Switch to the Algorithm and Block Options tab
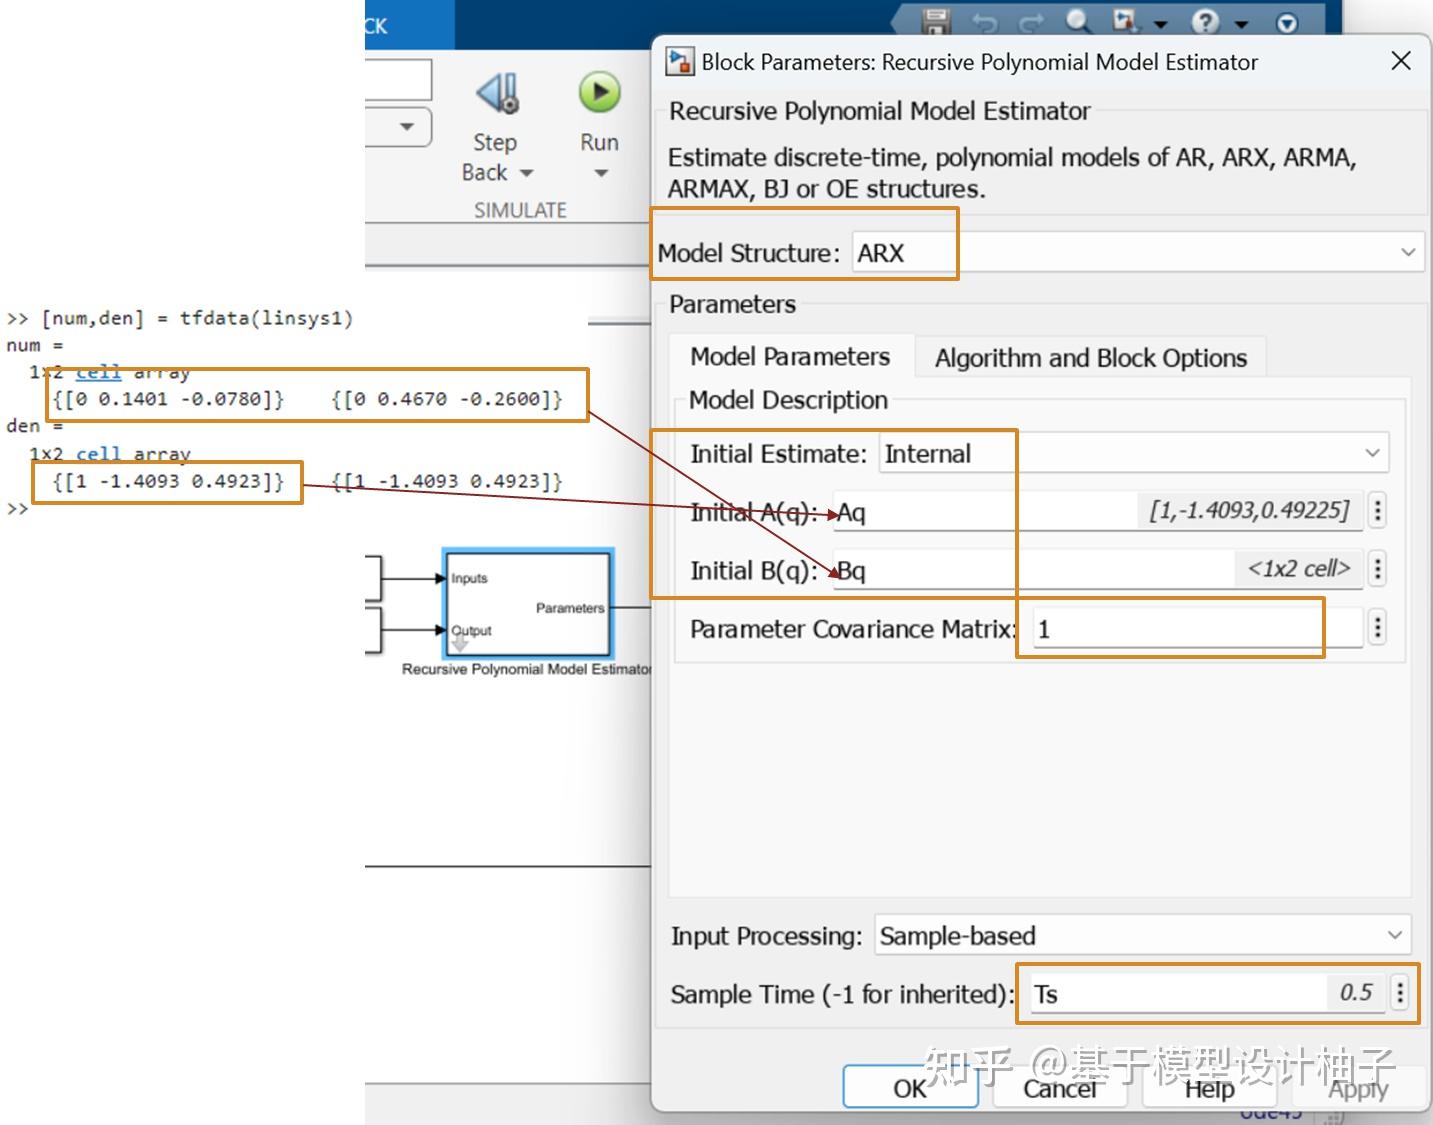This screenshot has width=1433, height=1125. coord(1090,356)
